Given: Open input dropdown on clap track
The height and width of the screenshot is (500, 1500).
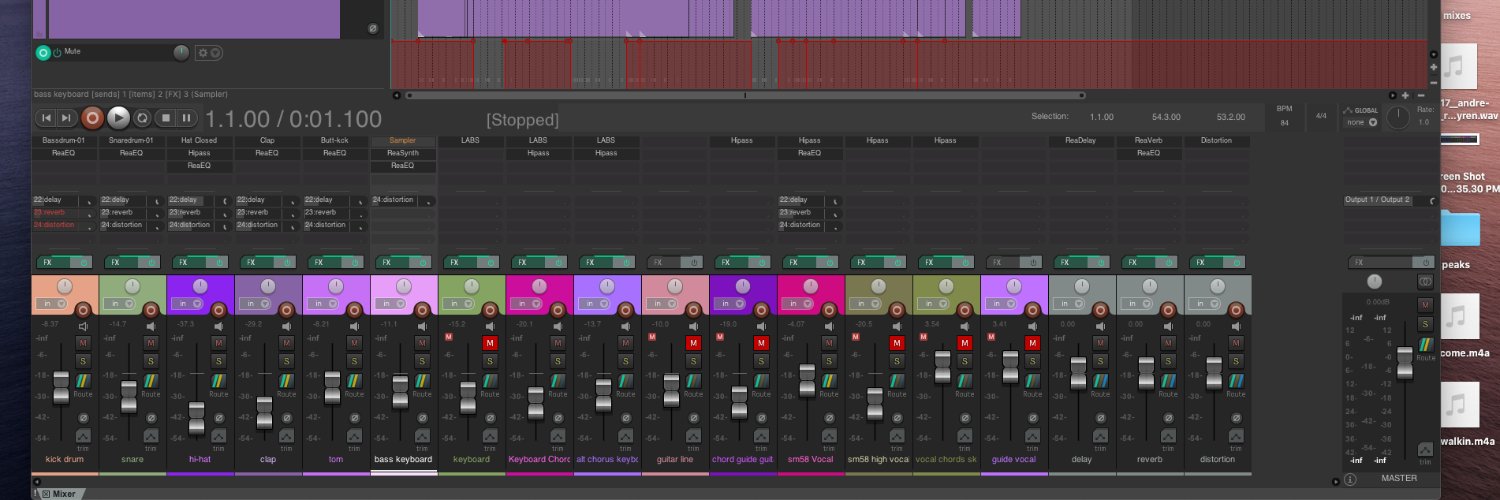Looking at the screenshot, I should coord(254,303).
